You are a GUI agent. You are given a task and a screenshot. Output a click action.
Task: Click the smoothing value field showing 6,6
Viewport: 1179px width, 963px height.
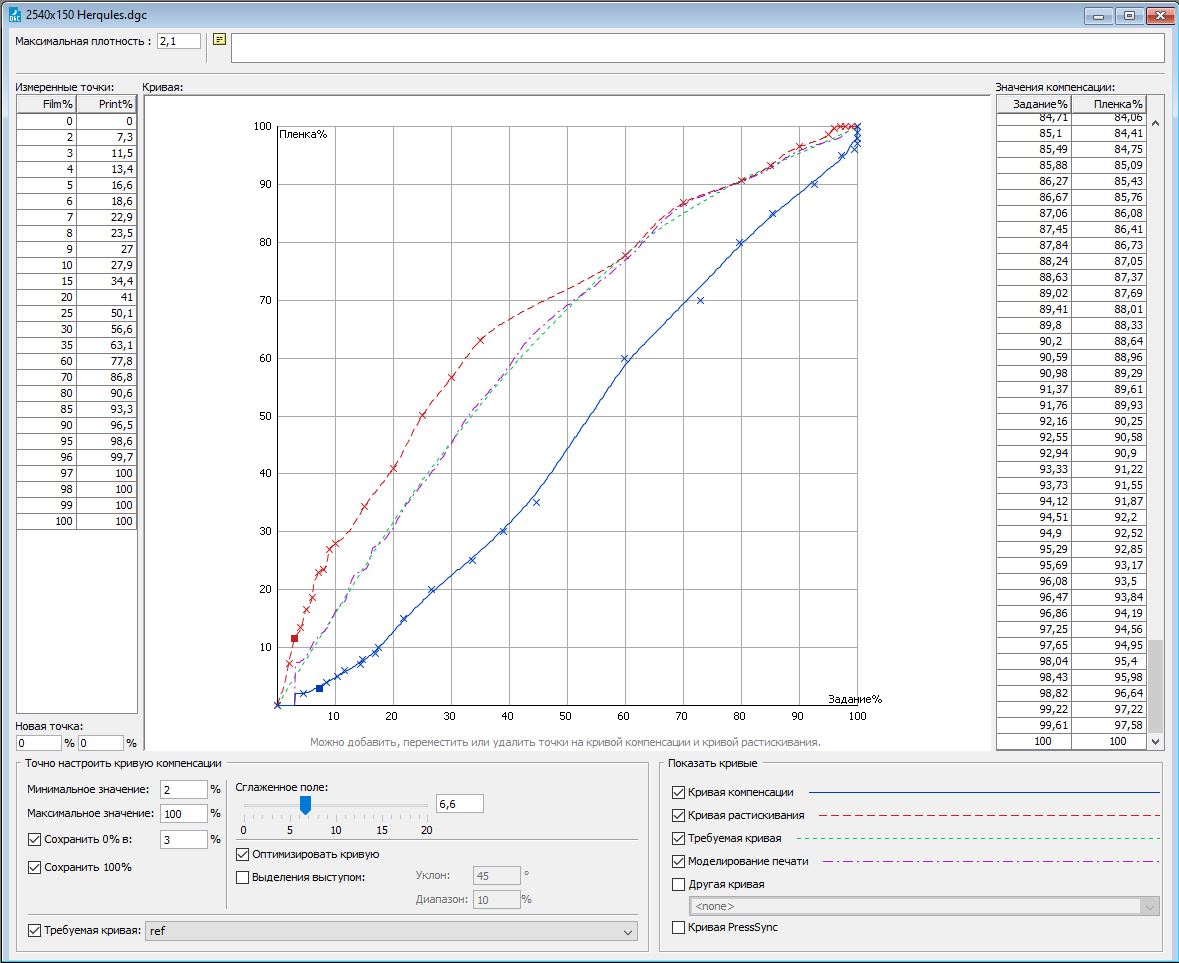coord(459,804)
